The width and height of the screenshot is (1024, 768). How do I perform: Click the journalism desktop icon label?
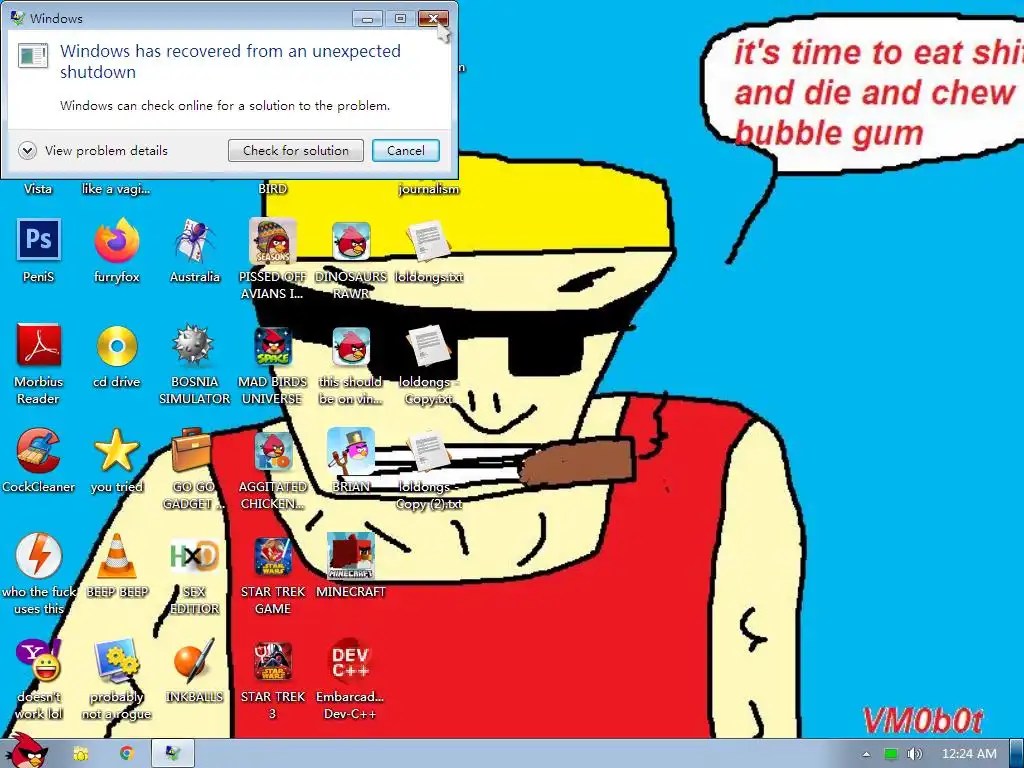[428, 189]
